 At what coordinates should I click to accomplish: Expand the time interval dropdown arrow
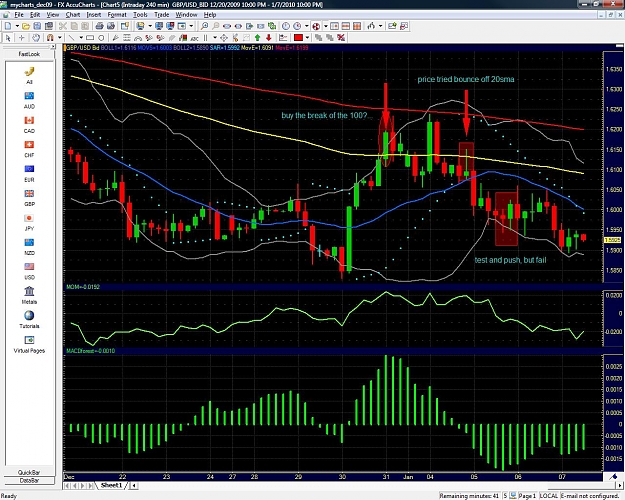click(307, 26)
